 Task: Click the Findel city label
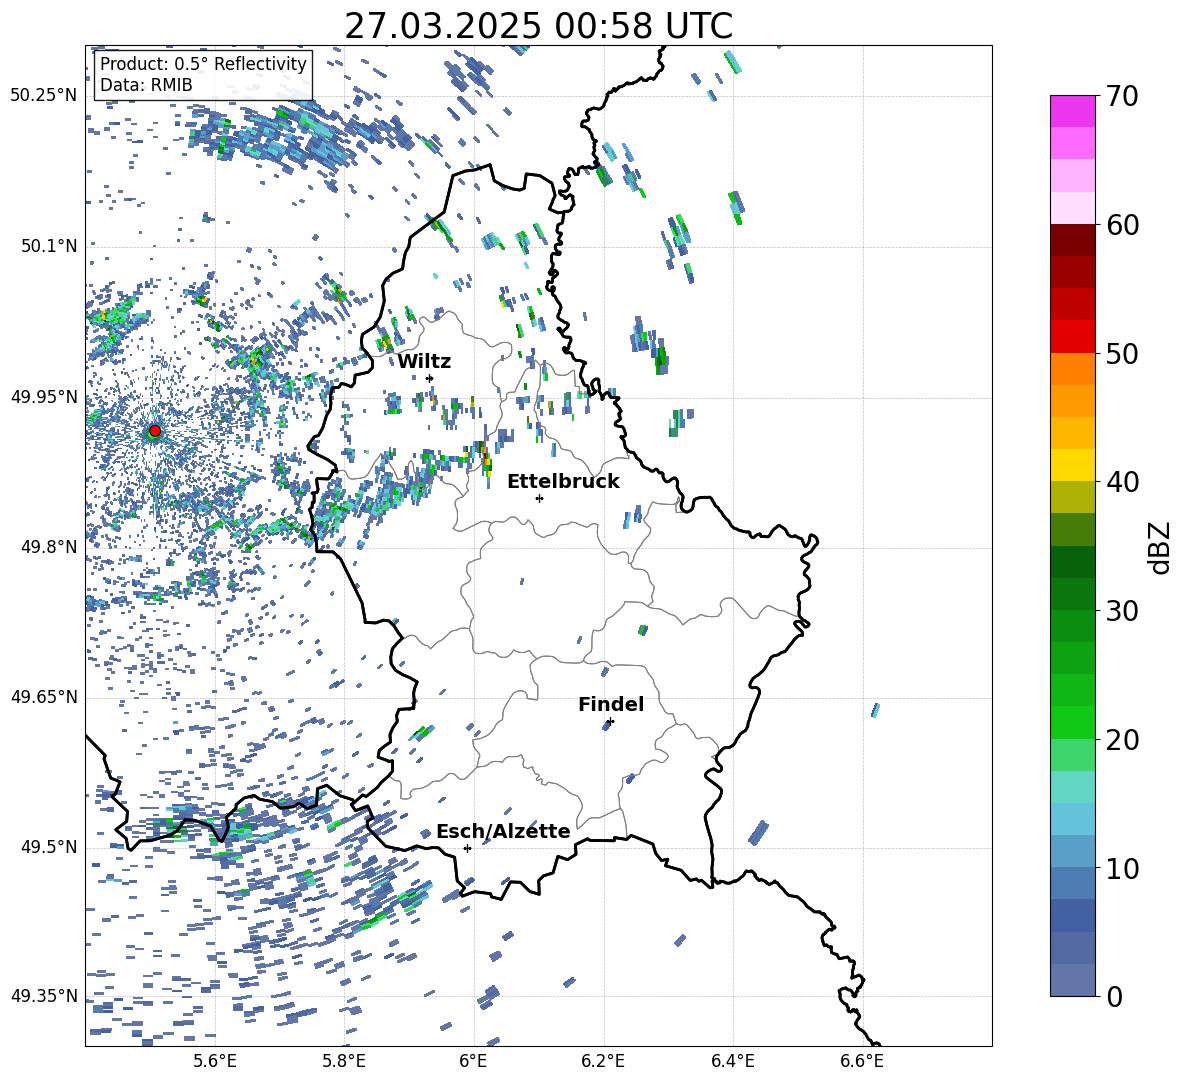tap(611, 704)
